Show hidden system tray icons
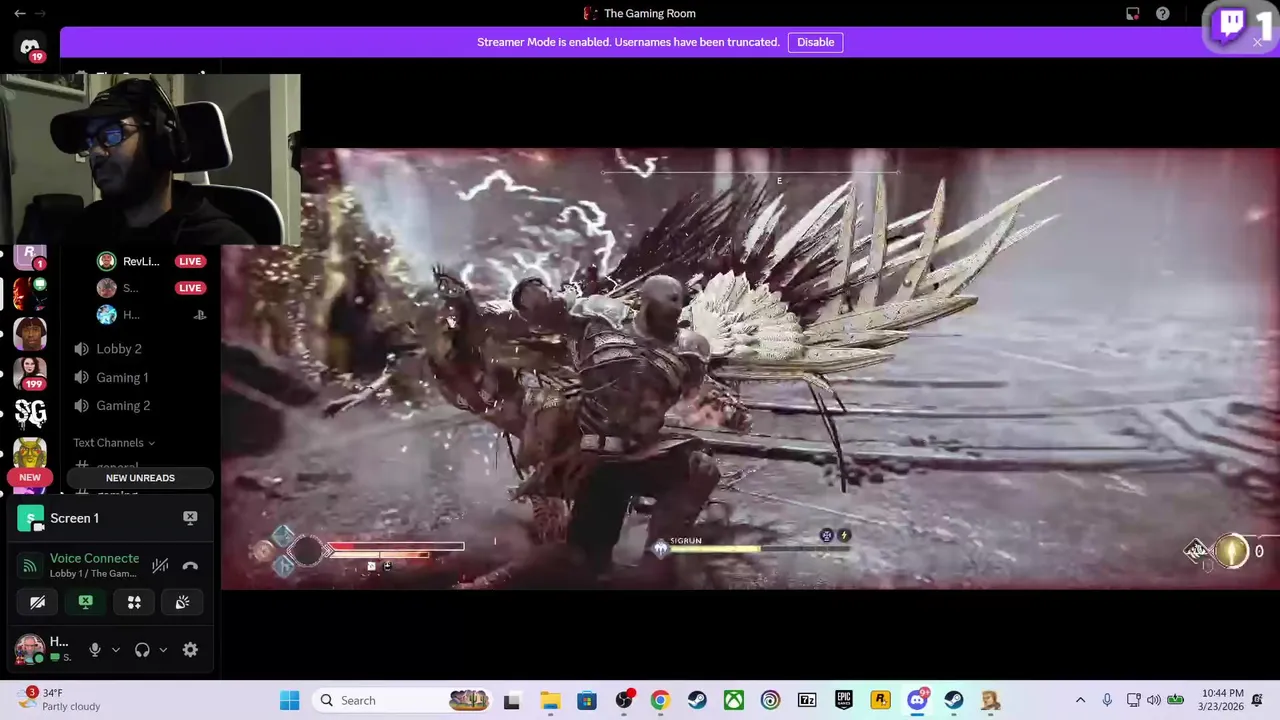This screenshot has height=720, width=1280. [x=1080, y=701]
